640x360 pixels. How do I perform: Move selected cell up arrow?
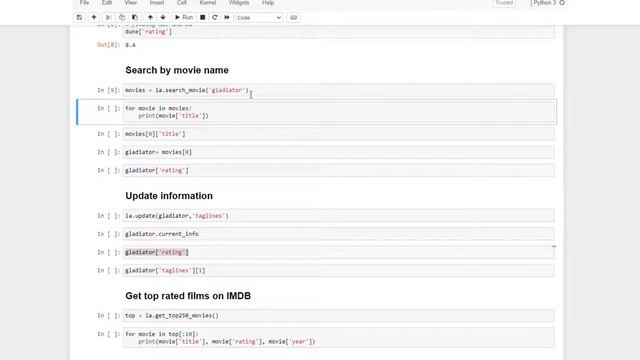pyautogui.click(x=150, y=18)
